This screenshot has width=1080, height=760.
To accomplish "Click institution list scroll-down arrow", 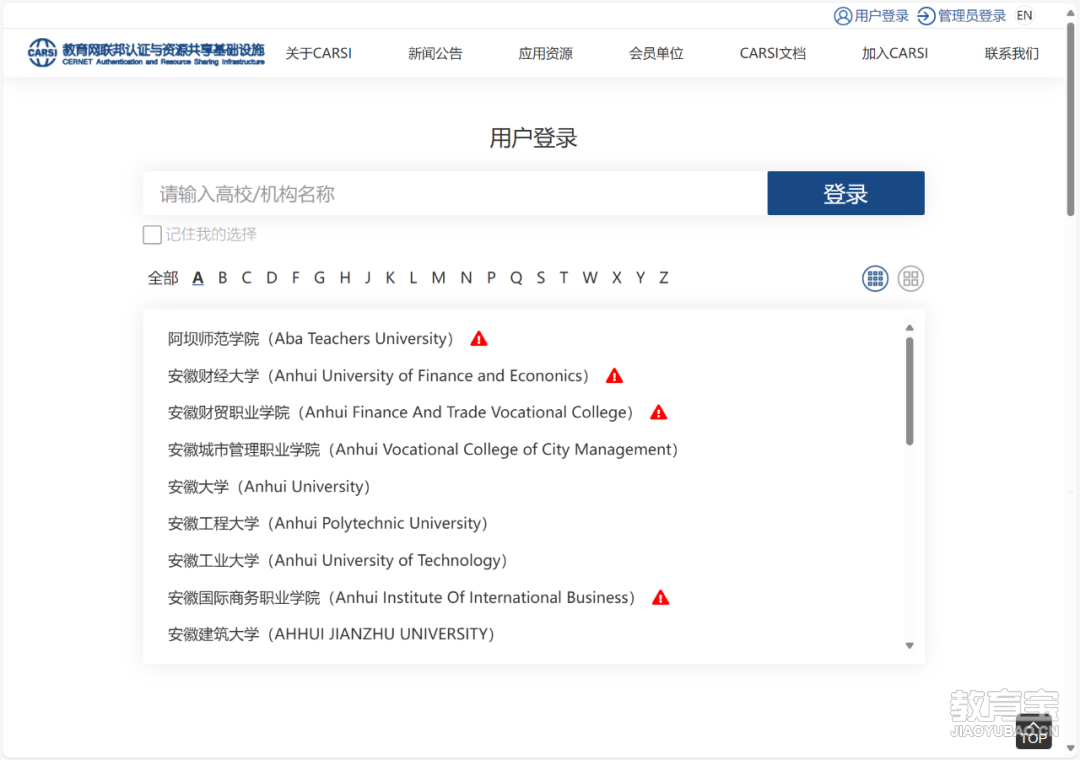I will (909, 646).
